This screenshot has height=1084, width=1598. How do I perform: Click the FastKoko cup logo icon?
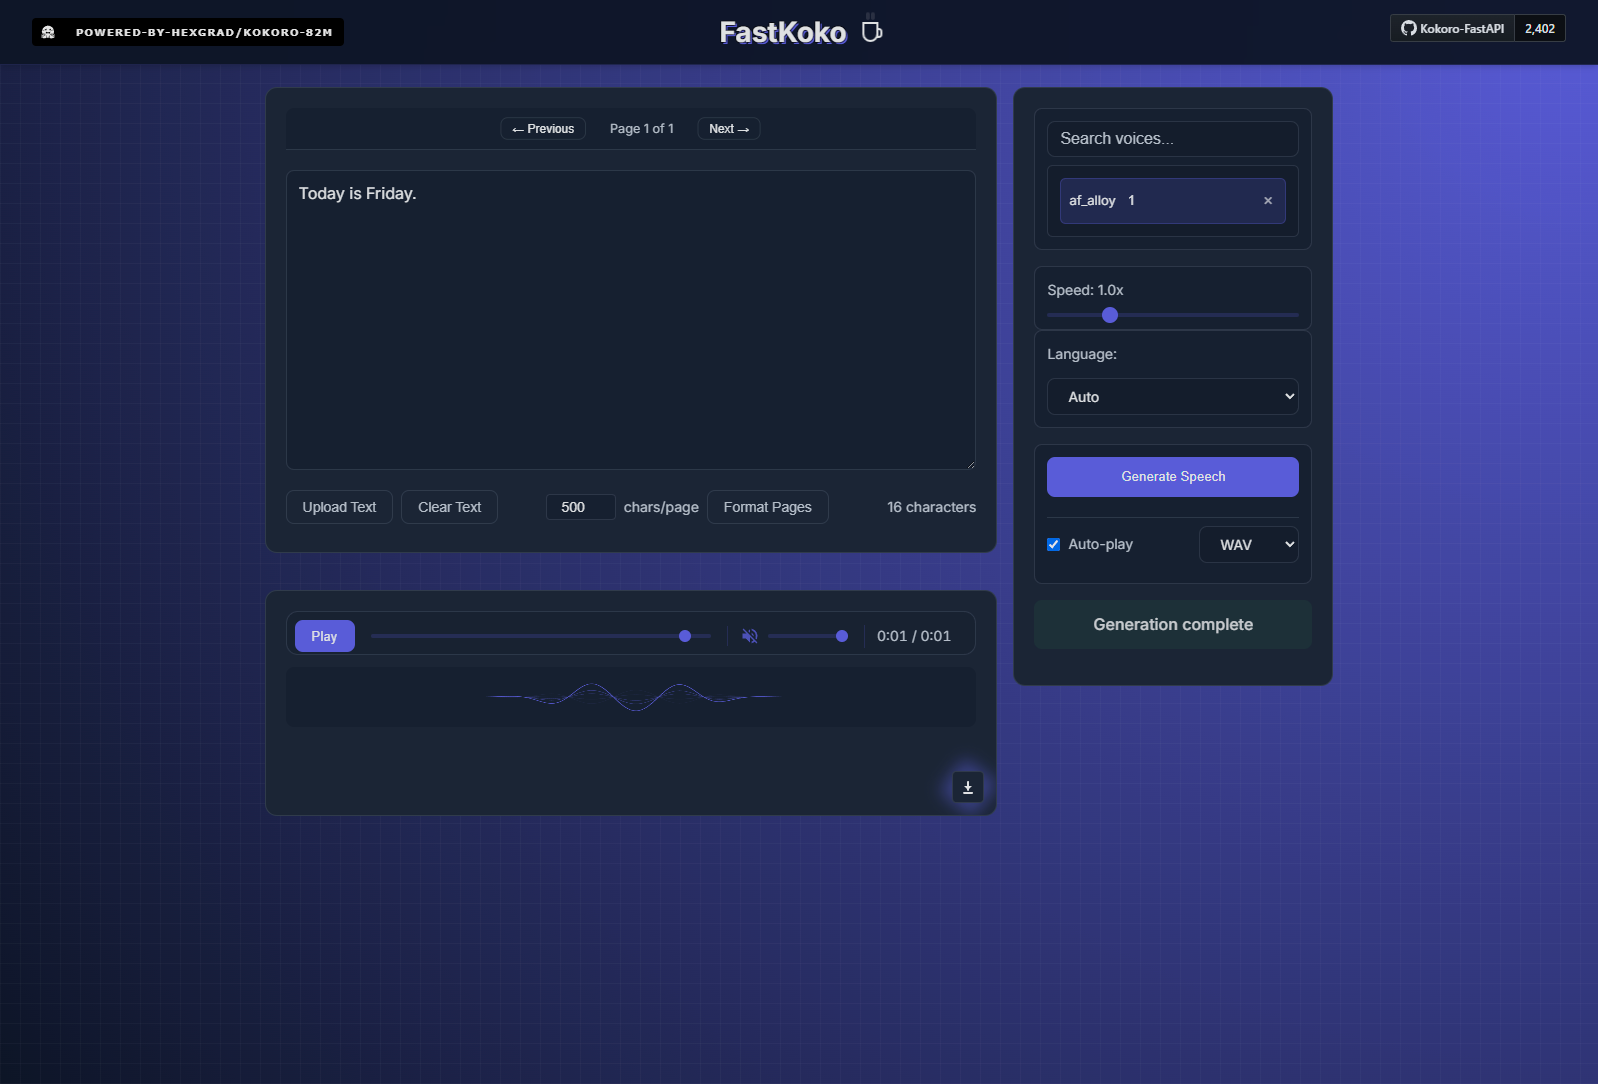[x=872, y=30]
